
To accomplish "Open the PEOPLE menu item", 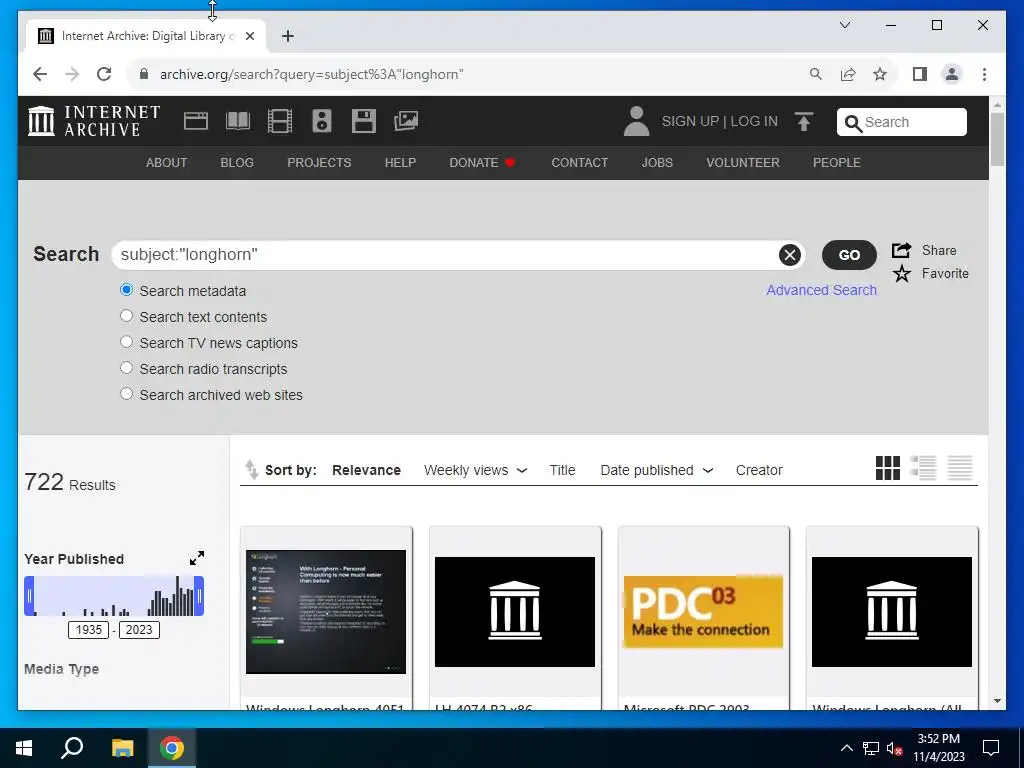I will pos(837,163).
